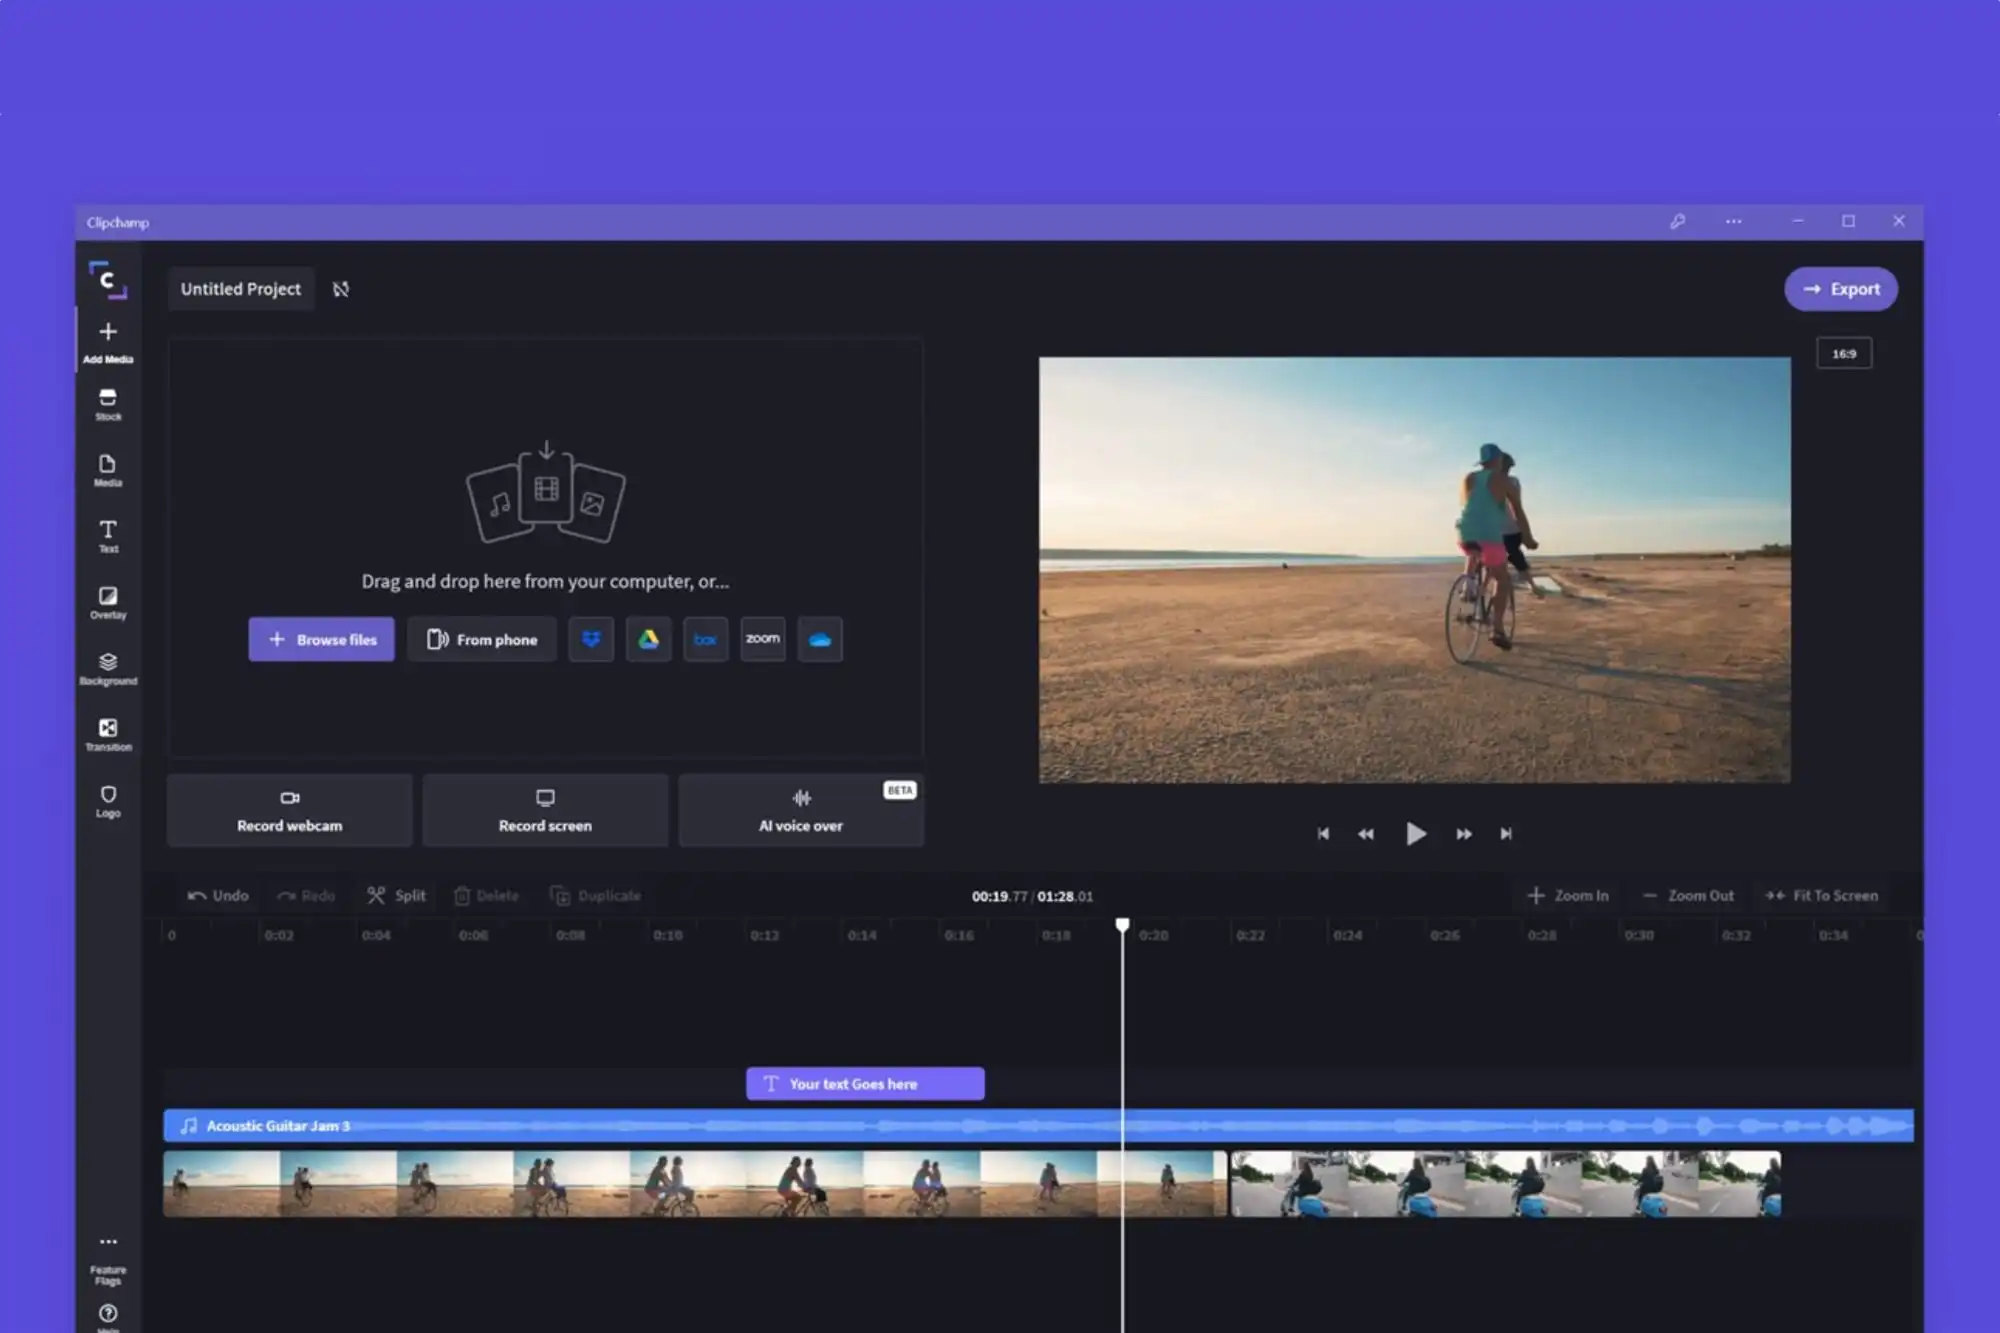The height and width of the screenshot is (1333, 2000).
Task: Import from Zoom
Action: pos(762,639)
